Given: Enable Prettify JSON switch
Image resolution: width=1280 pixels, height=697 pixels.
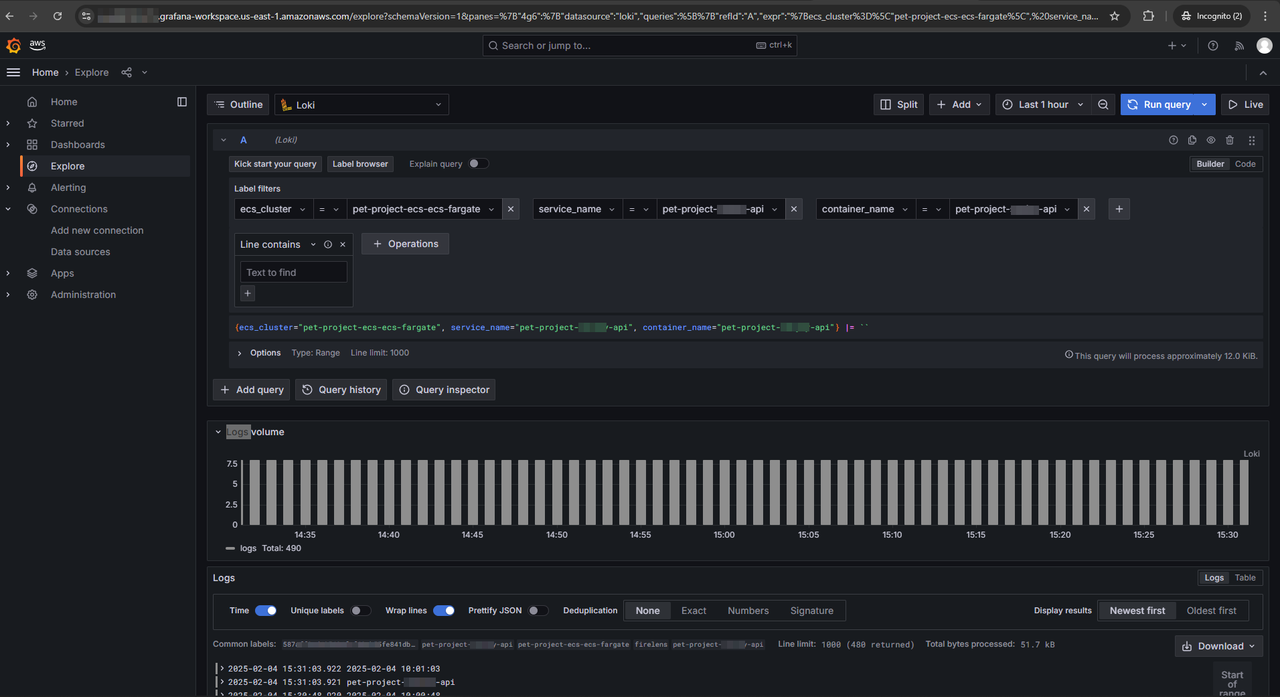Looking at the screenshot, I should (x=538, y=610).
